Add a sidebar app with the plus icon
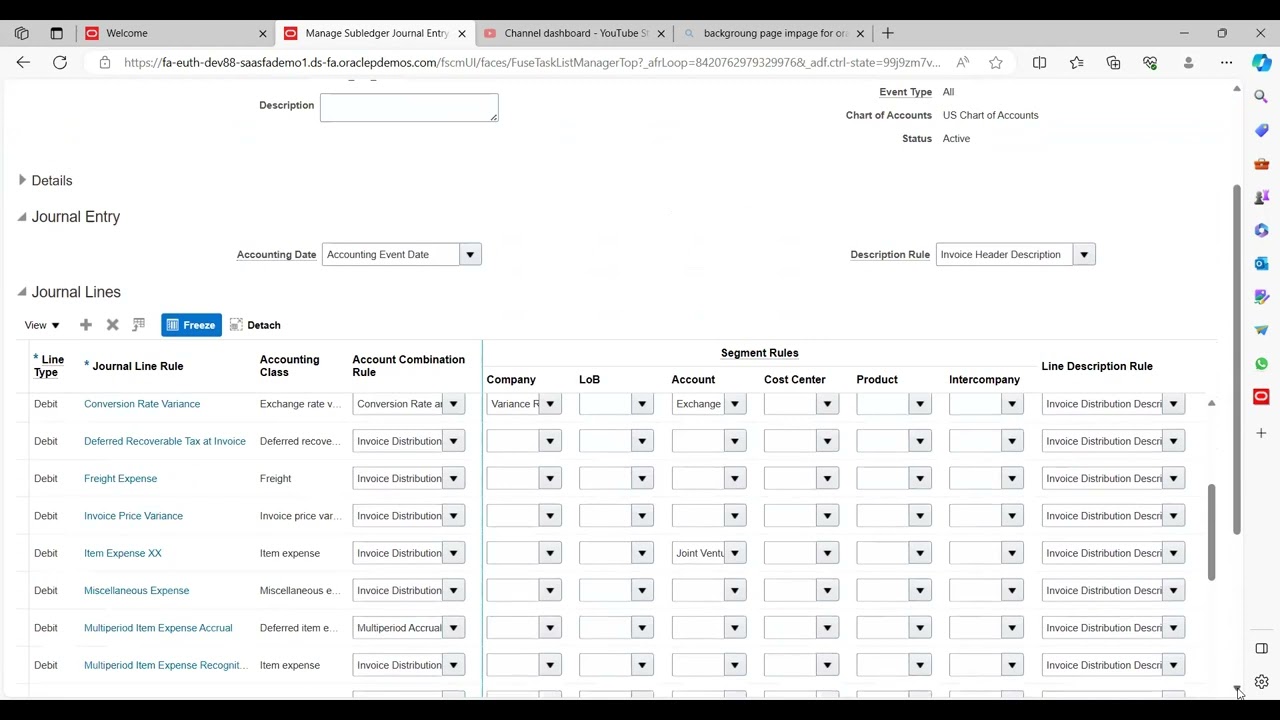Image resolution: width=1280 pixels, height=720 pixels. coord(1262,433)
